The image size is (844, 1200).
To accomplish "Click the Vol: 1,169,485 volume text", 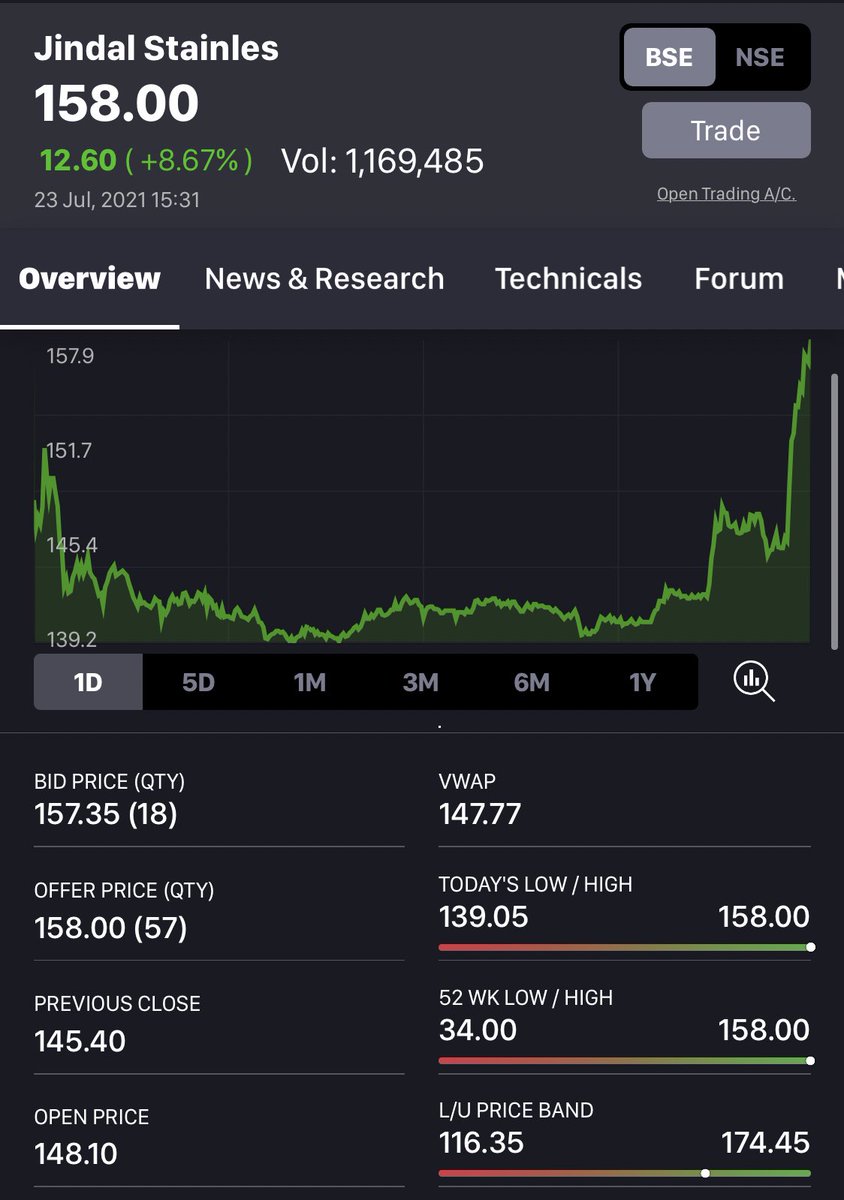I will click(x=382, y=160).
